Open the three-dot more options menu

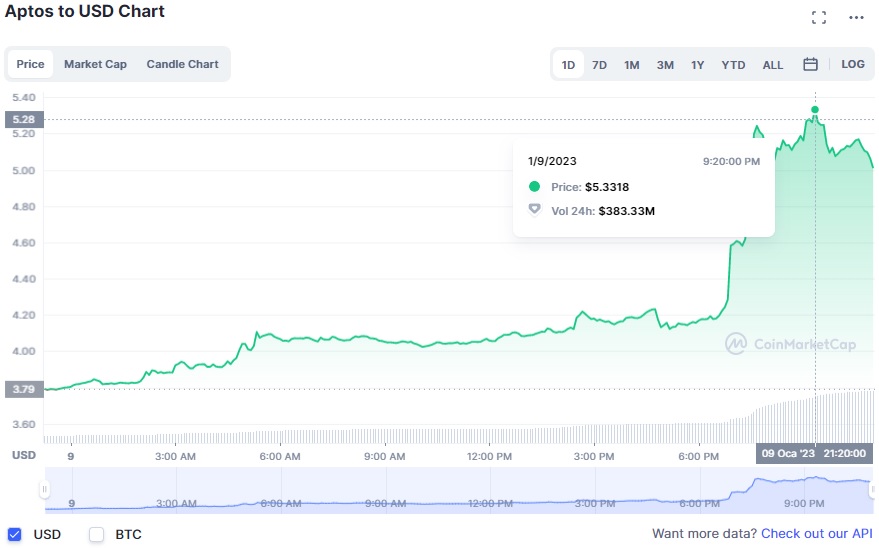[x=856, y=18]
